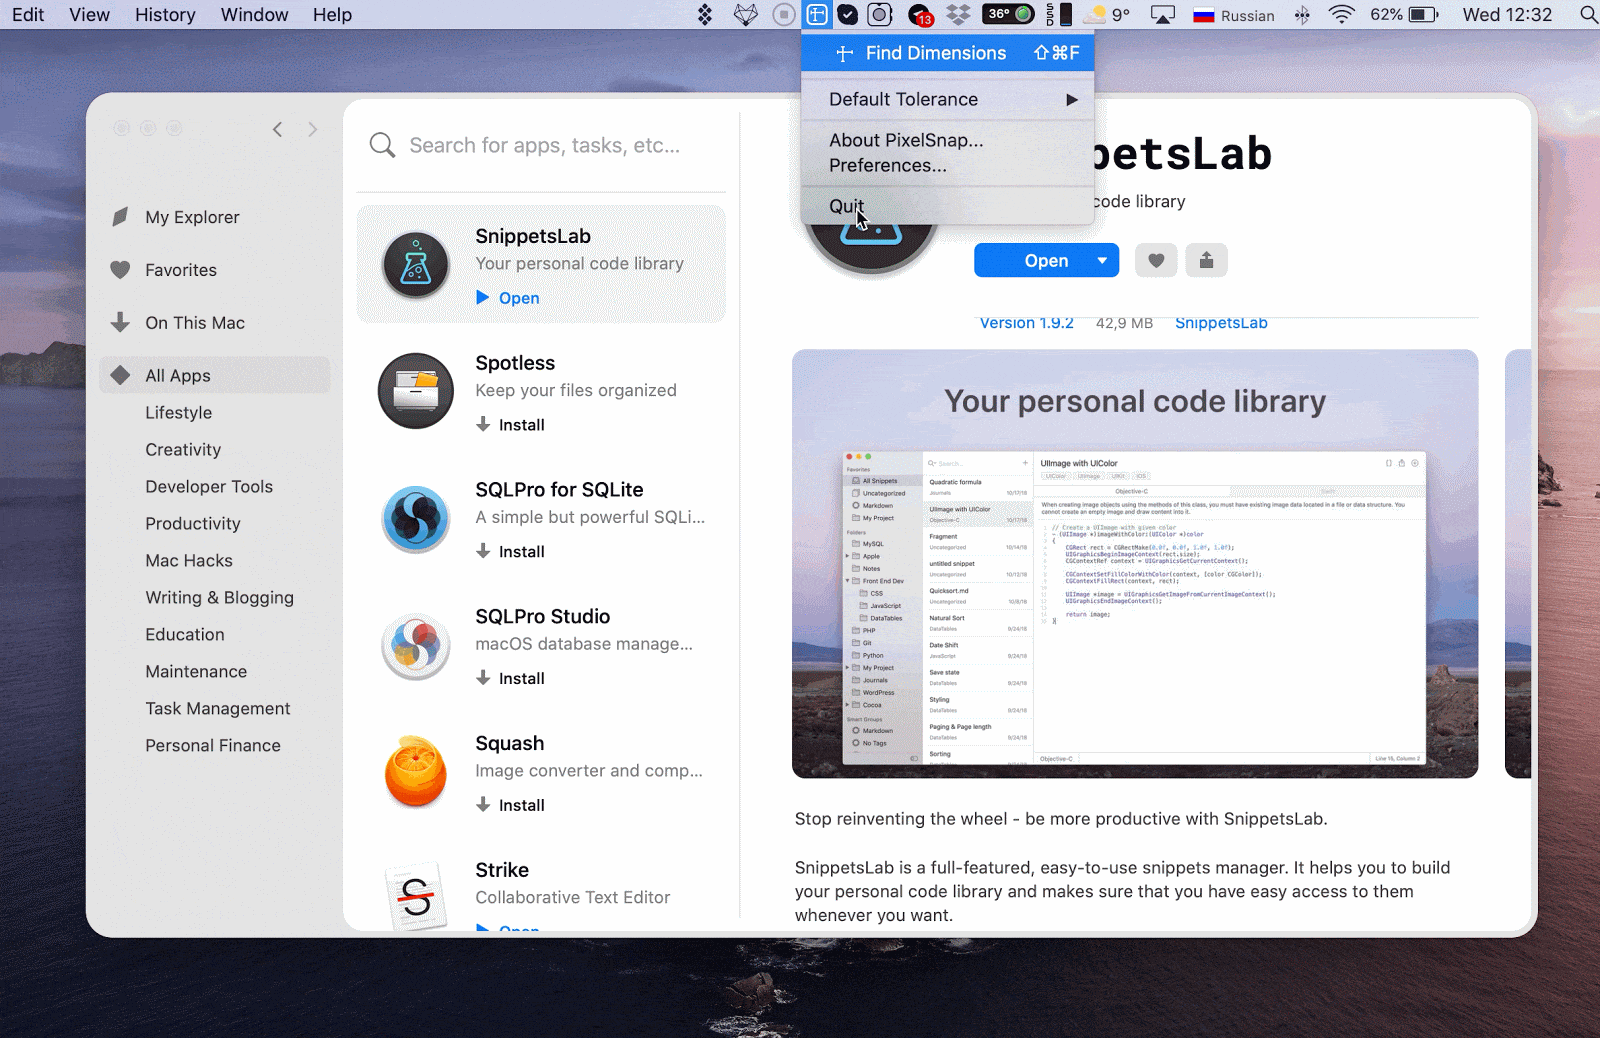Select the Personal Finance category
This screenshot has width=1600, height=1038.
[213, 746]
